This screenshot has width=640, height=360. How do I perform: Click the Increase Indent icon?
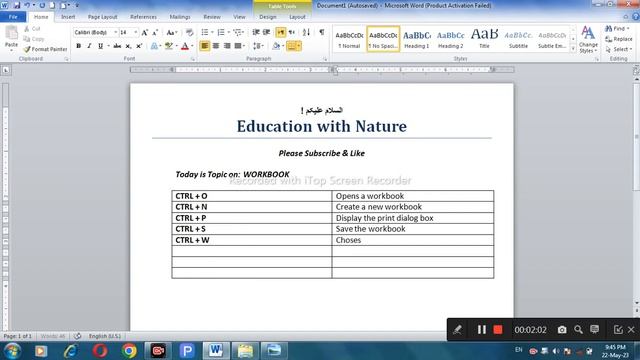click(267, 32)
